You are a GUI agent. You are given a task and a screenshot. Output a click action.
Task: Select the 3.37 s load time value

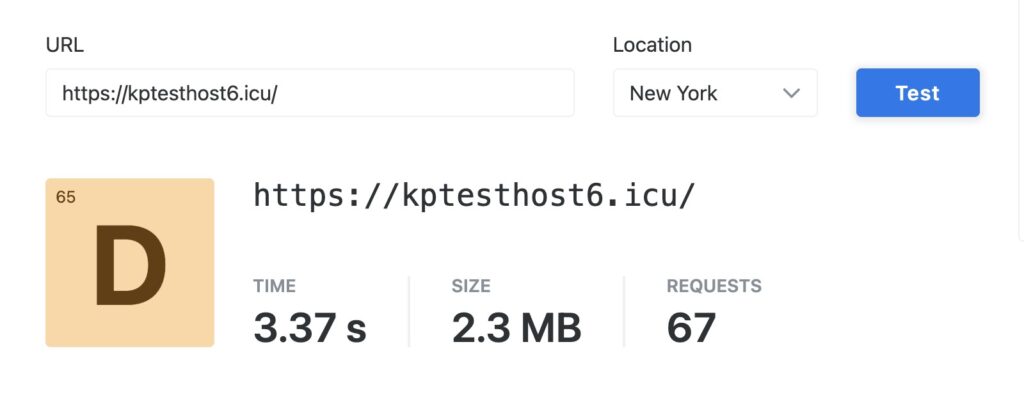[x=310, y=327]
